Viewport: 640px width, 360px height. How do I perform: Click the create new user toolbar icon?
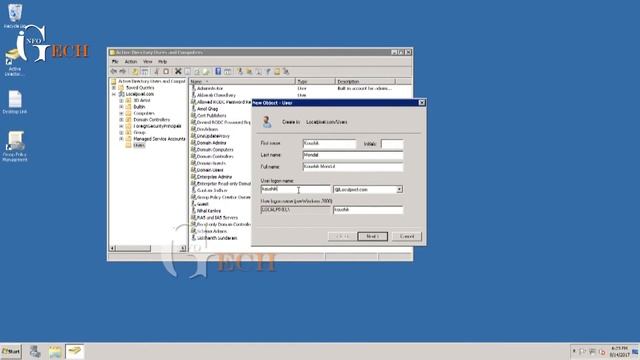pyautogui.click(x=240, y=71)
